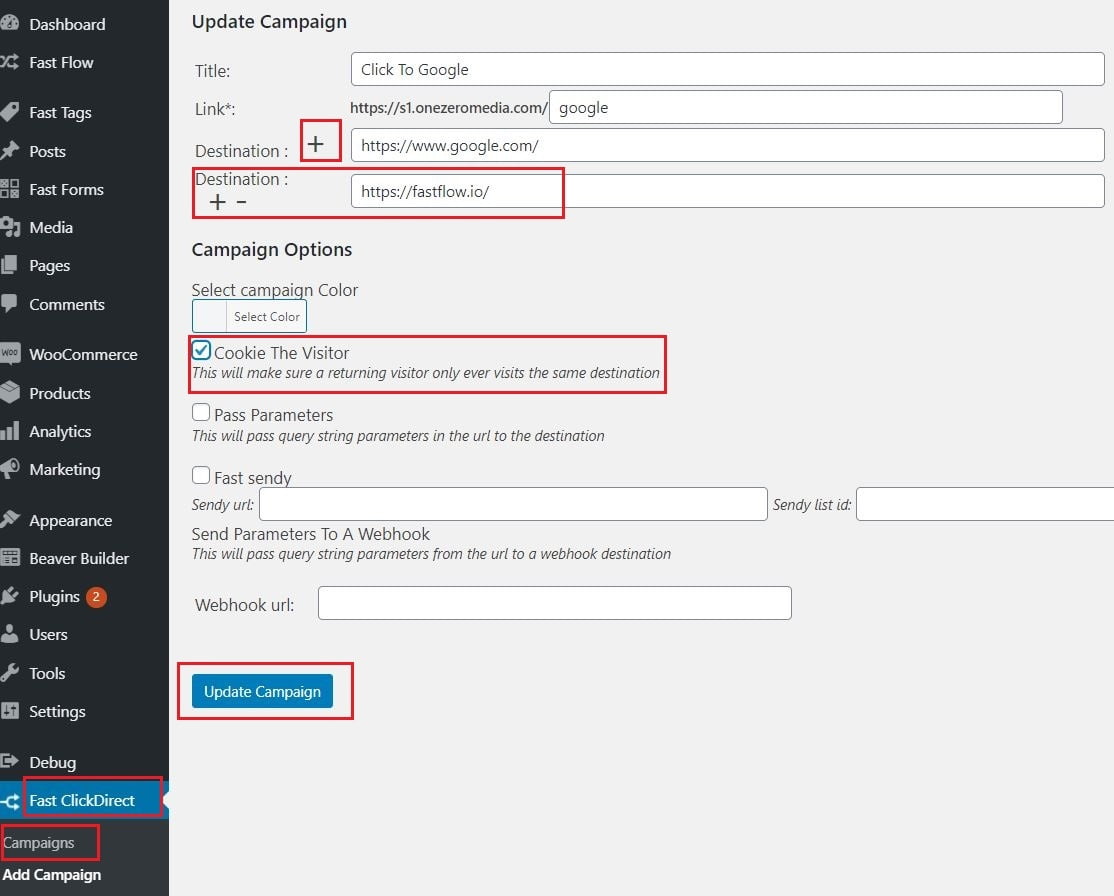Viewport: 1114px width, 896px height.
Task: View Analytics using its chart icon
Action: pyautogui.click(x=13, y=431)
